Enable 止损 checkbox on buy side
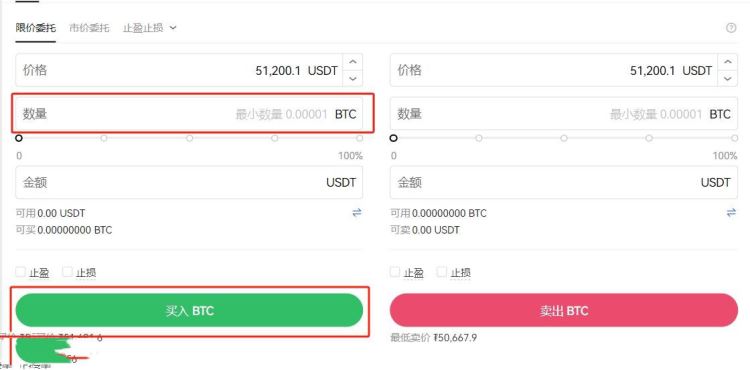Screen dimensions: 750x370 tap(67, 272)
